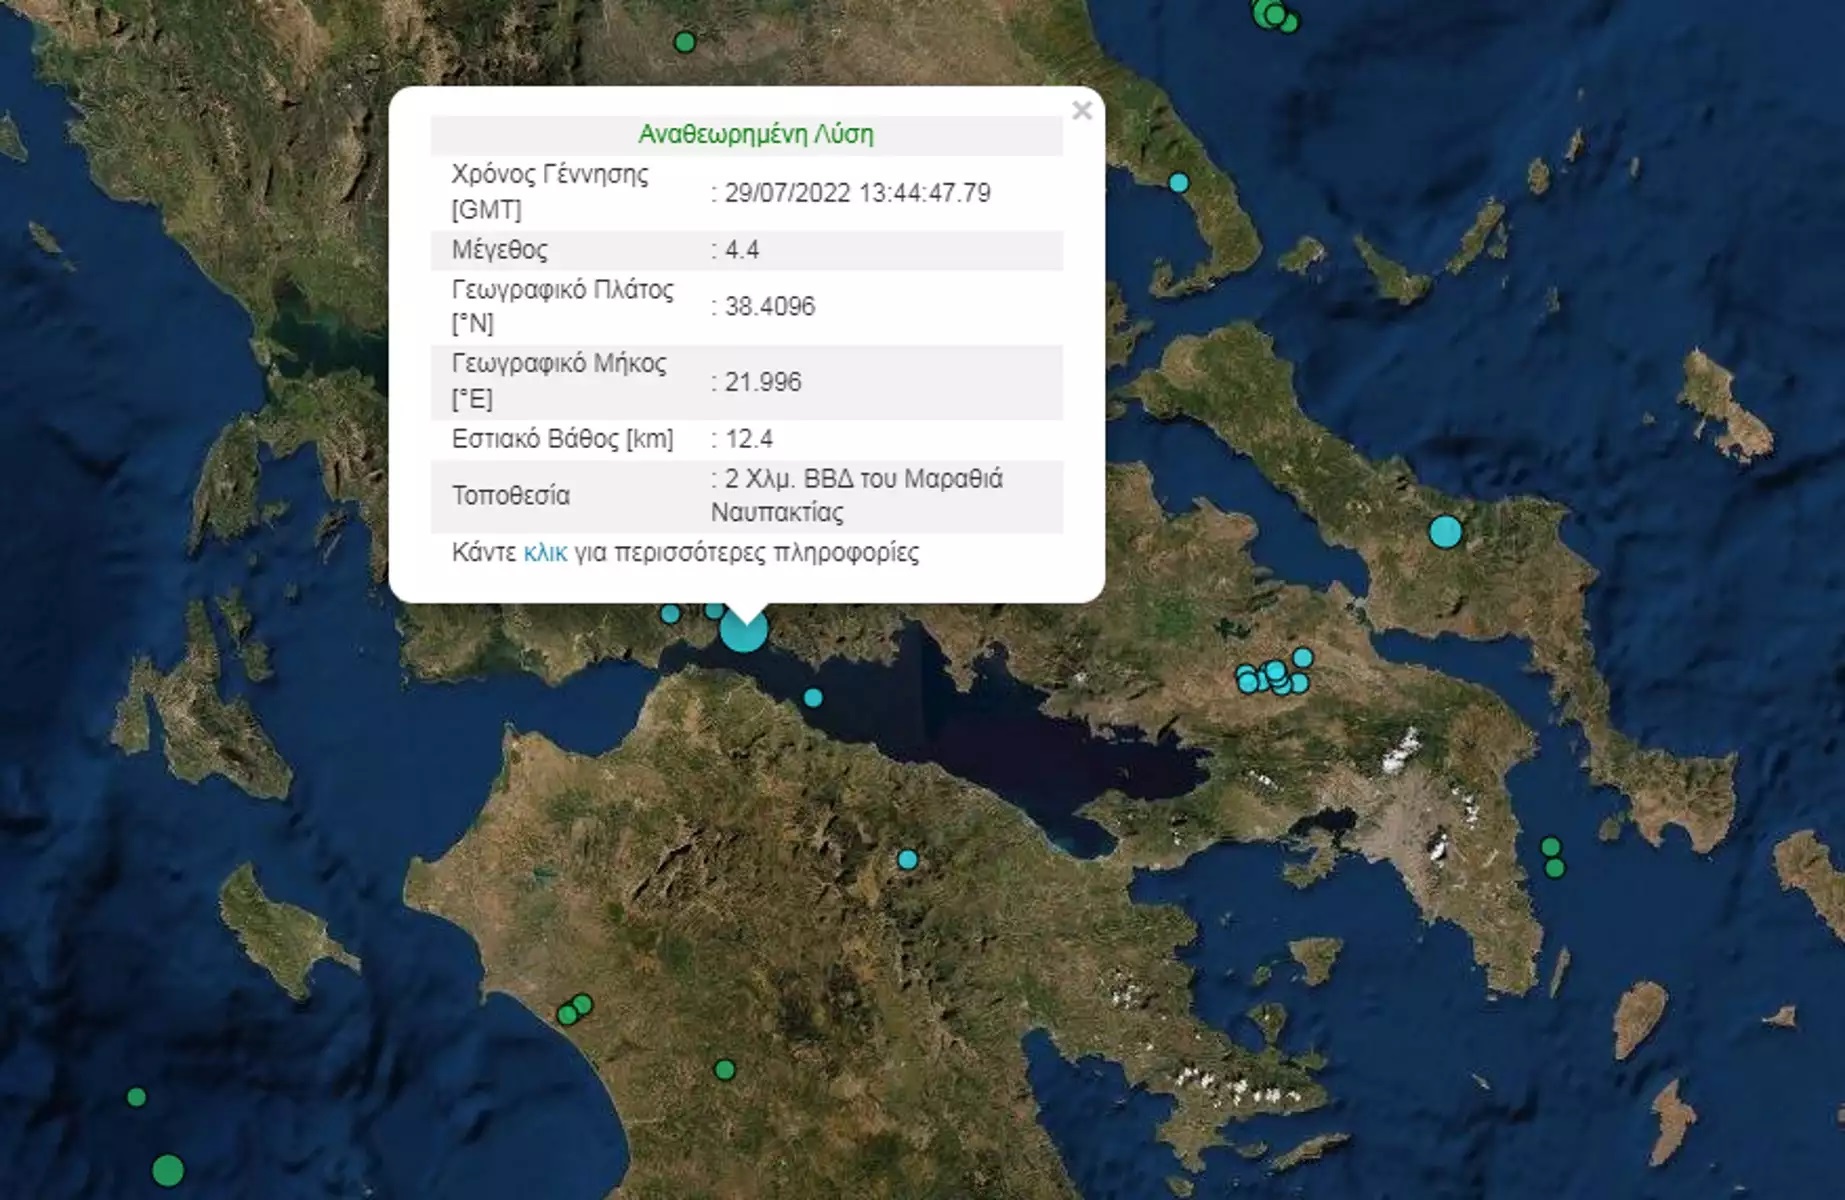
Task: Click the upper green marker on the western Peloponnese coast
Action: click(583, 1004)
